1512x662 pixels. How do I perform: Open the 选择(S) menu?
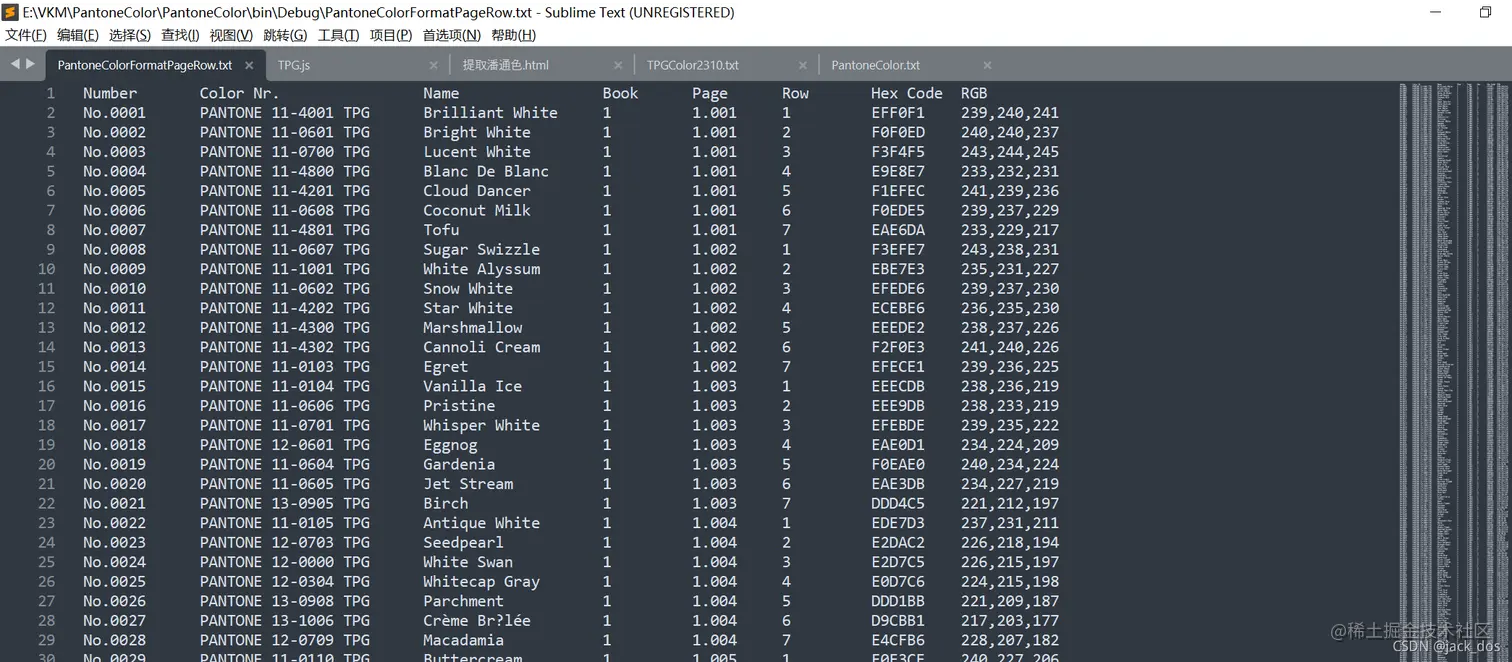click(x=130, y=35)
